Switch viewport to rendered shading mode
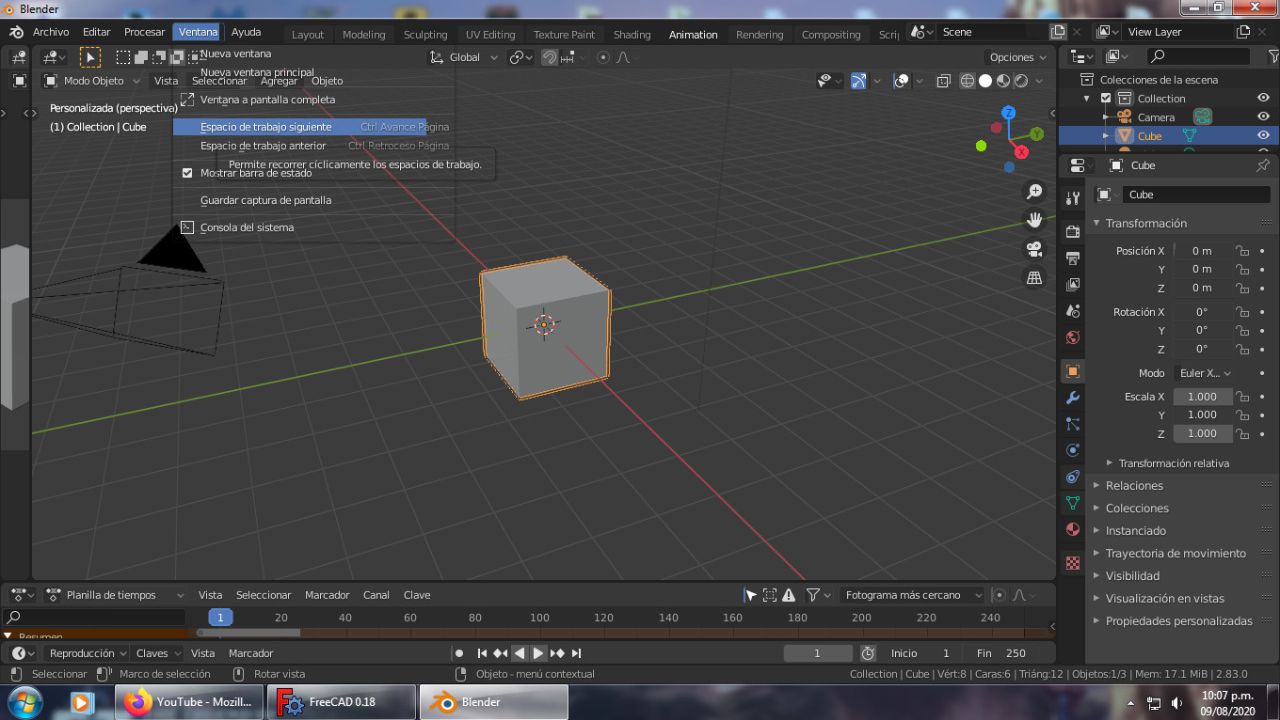Viewport: 1280px width, 720px height. (1020, 81)
